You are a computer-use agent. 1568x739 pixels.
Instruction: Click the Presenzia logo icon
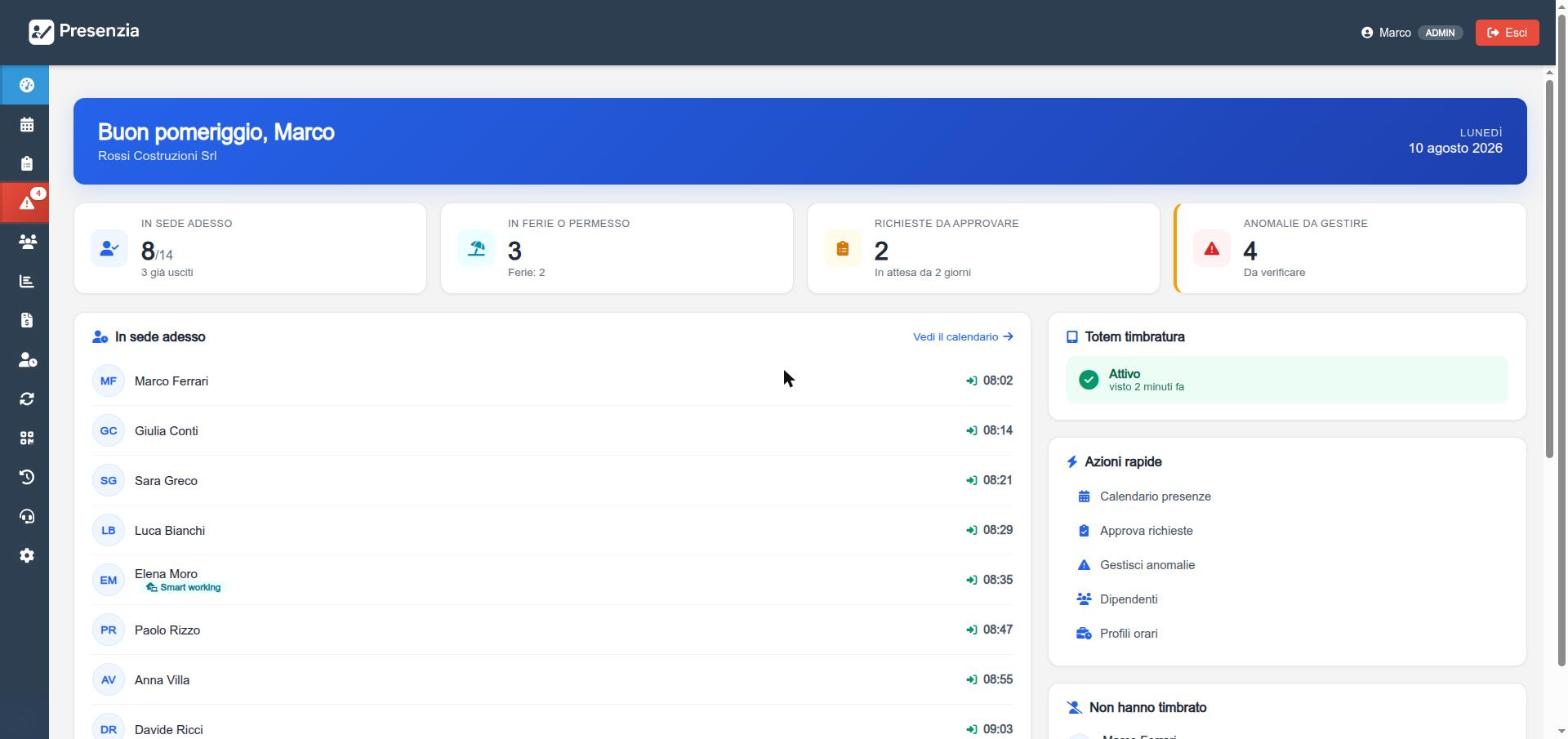point(41,32)
